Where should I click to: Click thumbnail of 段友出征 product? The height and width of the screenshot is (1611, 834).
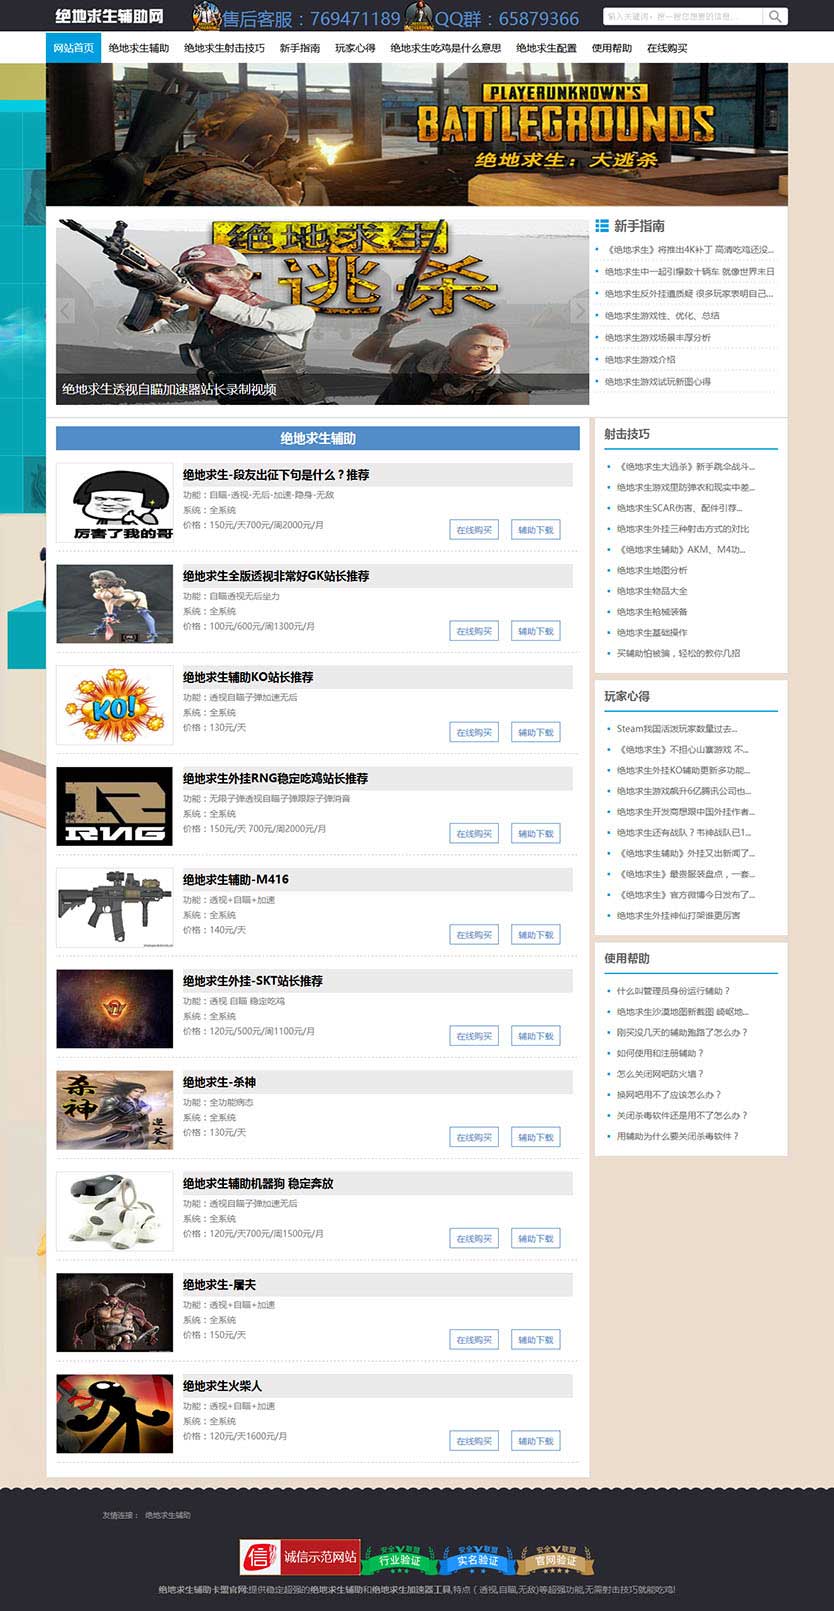pos(114,503)
